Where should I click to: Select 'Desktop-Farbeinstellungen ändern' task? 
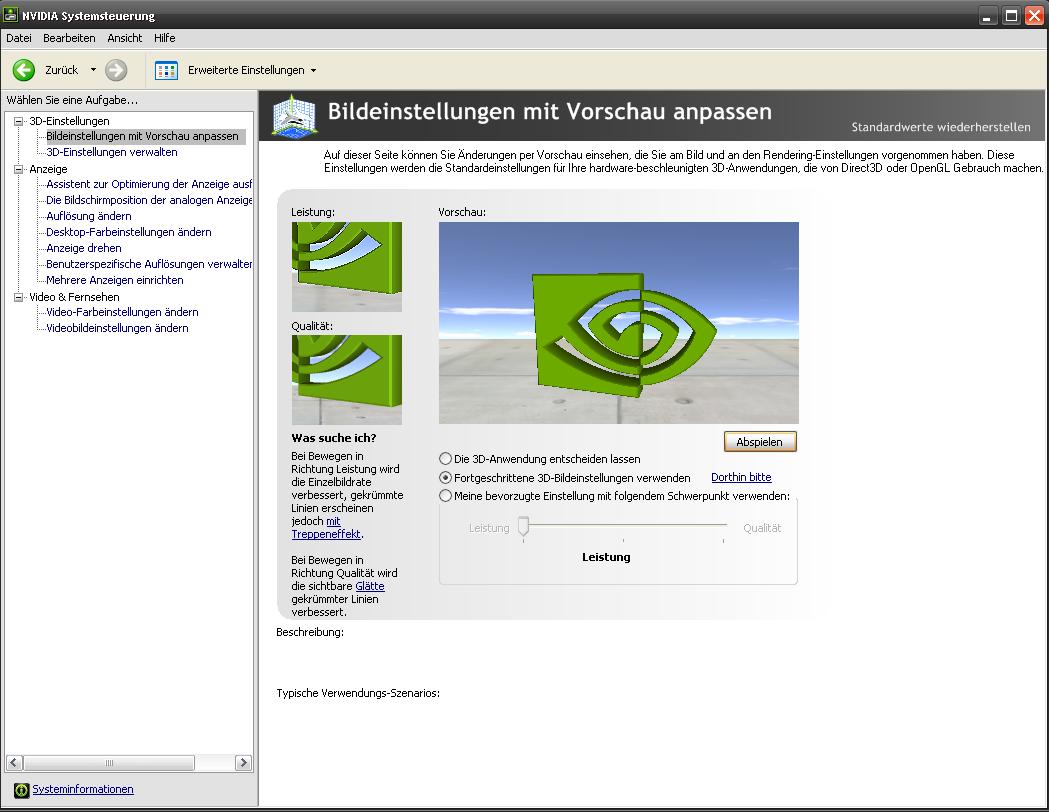[128, 232]
